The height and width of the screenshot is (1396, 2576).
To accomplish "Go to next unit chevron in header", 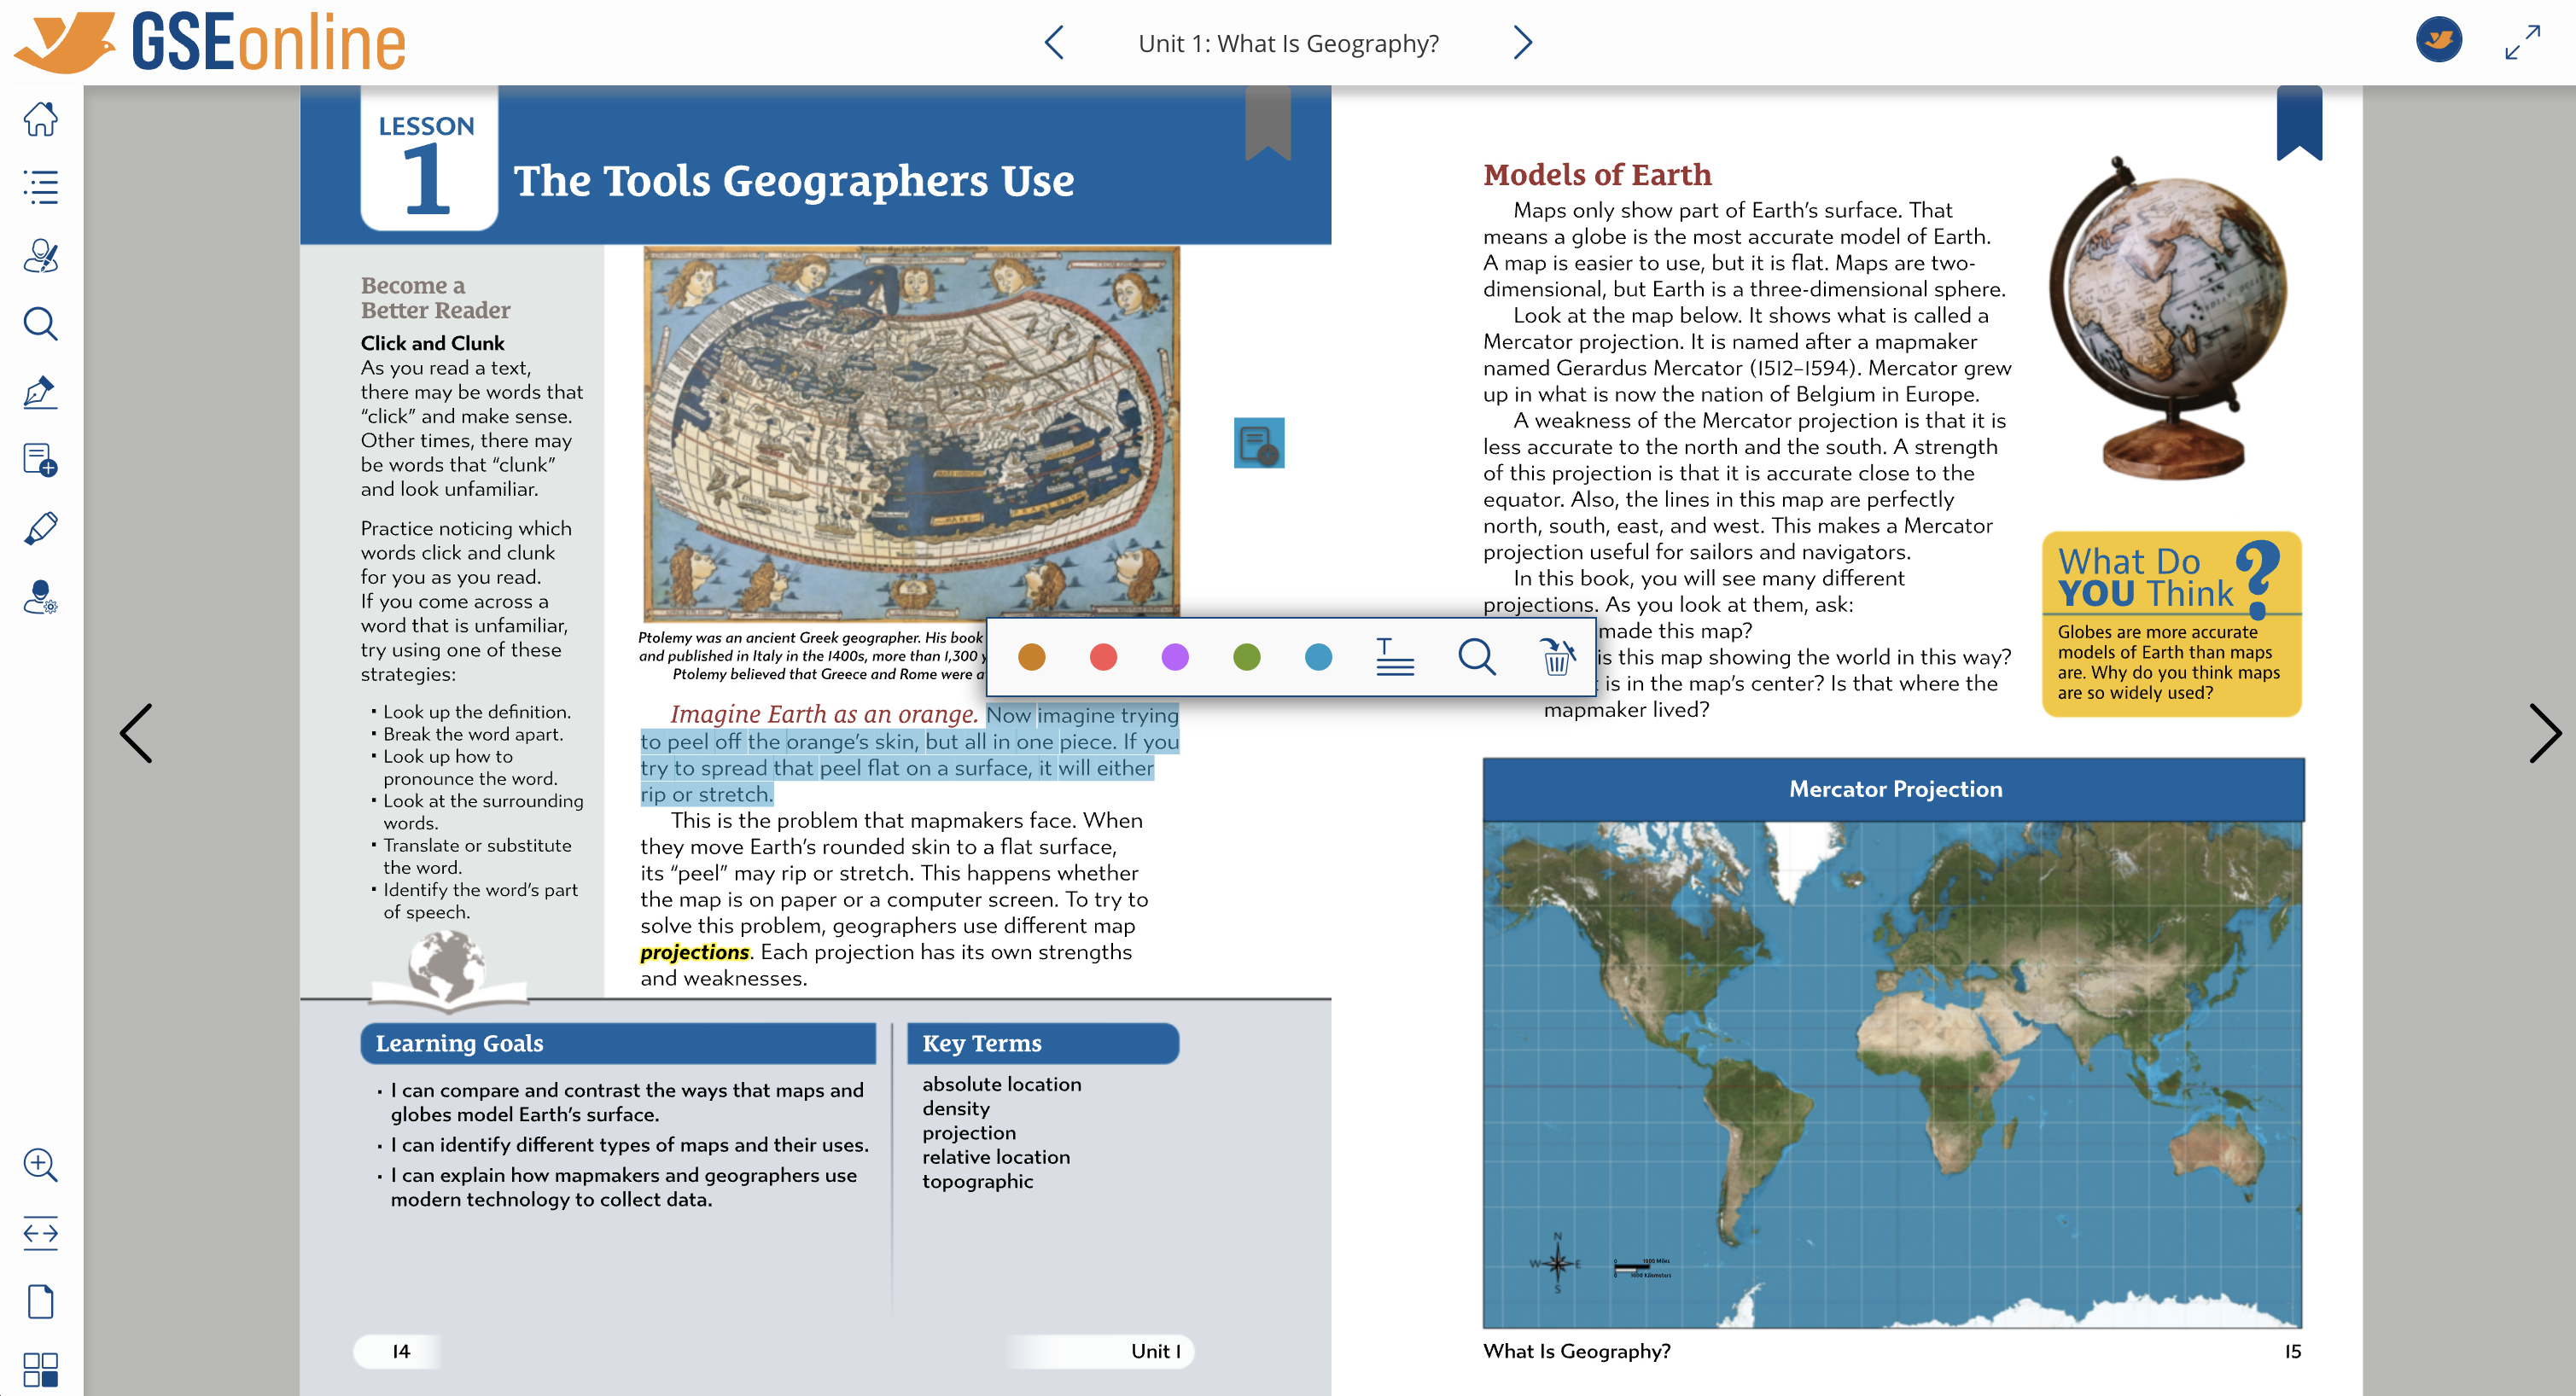I will 1522,43.
